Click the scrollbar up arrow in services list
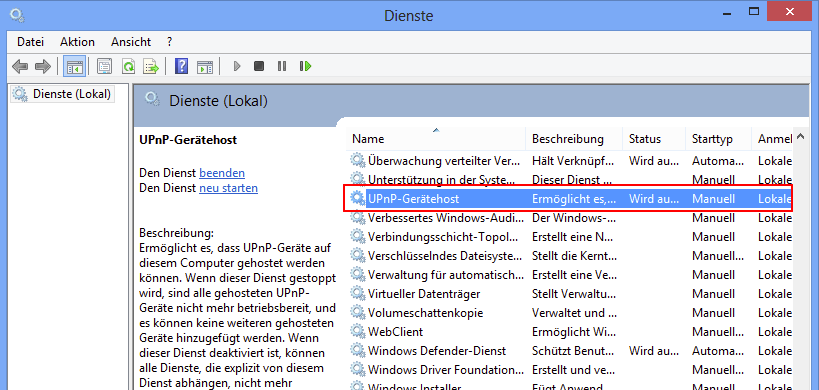 (801, 137)
